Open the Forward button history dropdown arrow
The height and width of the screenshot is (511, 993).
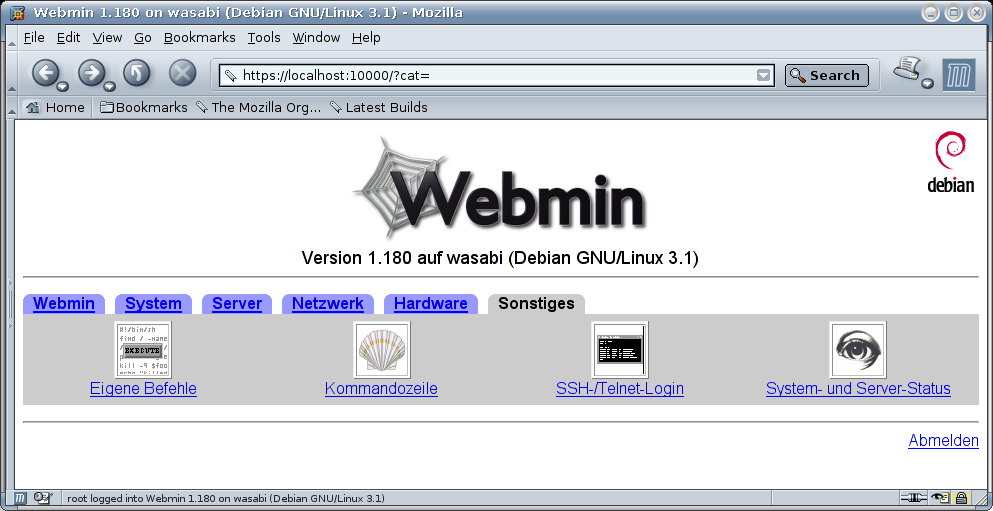(110, 86)
